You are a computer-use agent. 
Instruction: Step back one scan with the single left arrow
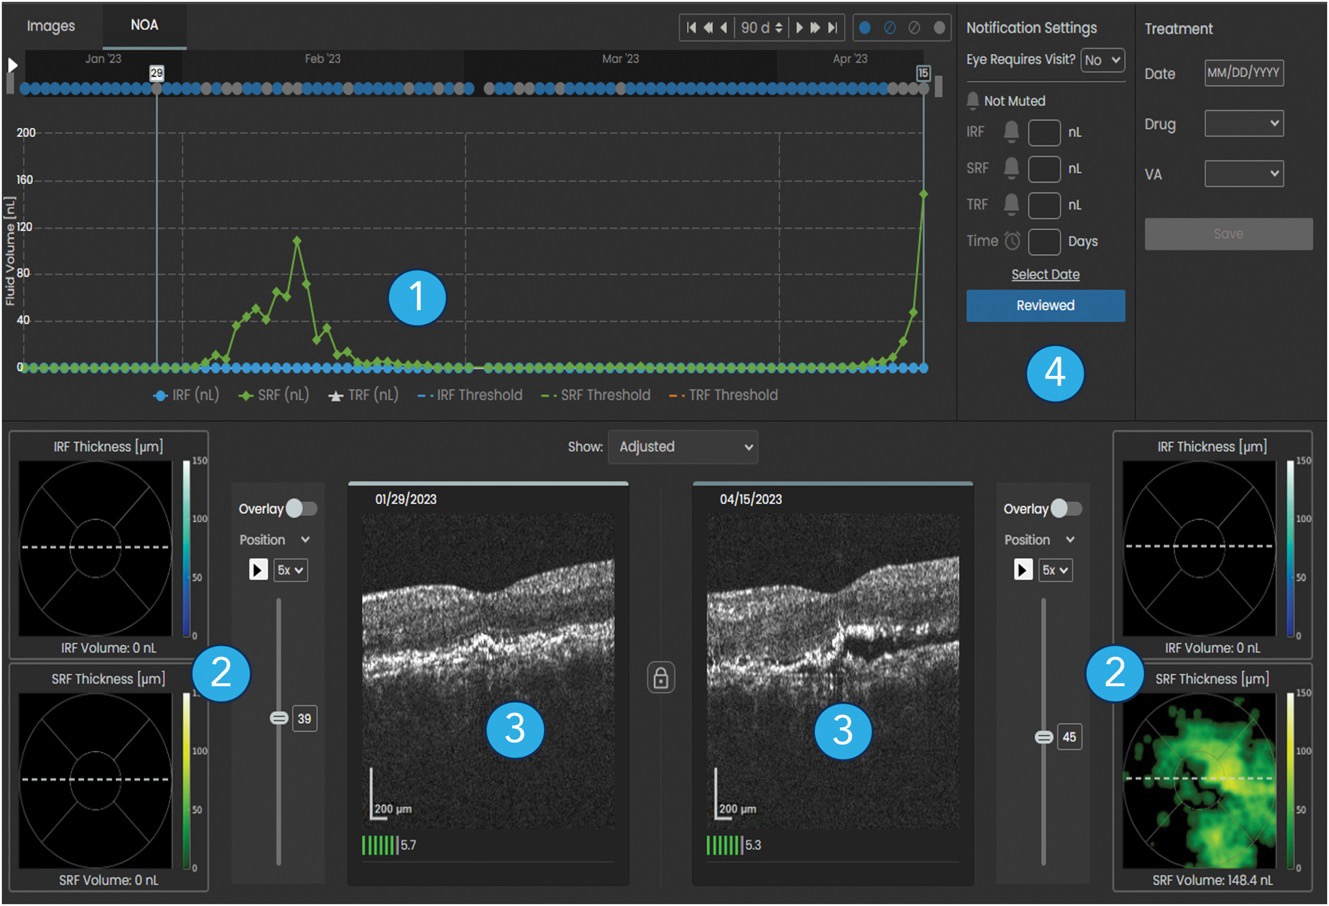(x=723, y=28)
